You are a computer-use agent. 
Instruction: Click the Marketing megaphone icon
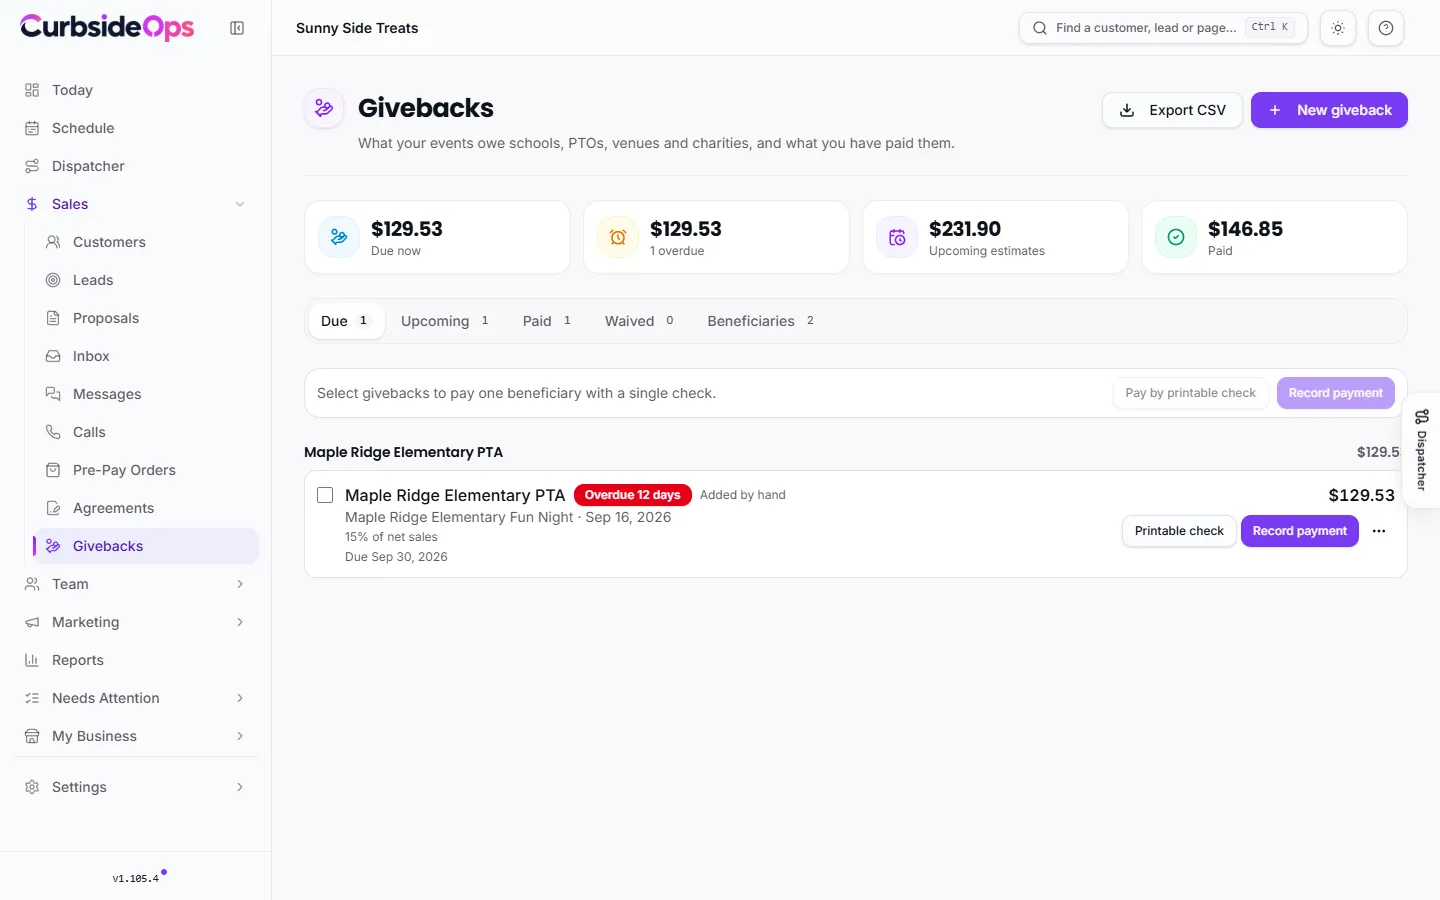pyautogui.click(x=32, y=622)
